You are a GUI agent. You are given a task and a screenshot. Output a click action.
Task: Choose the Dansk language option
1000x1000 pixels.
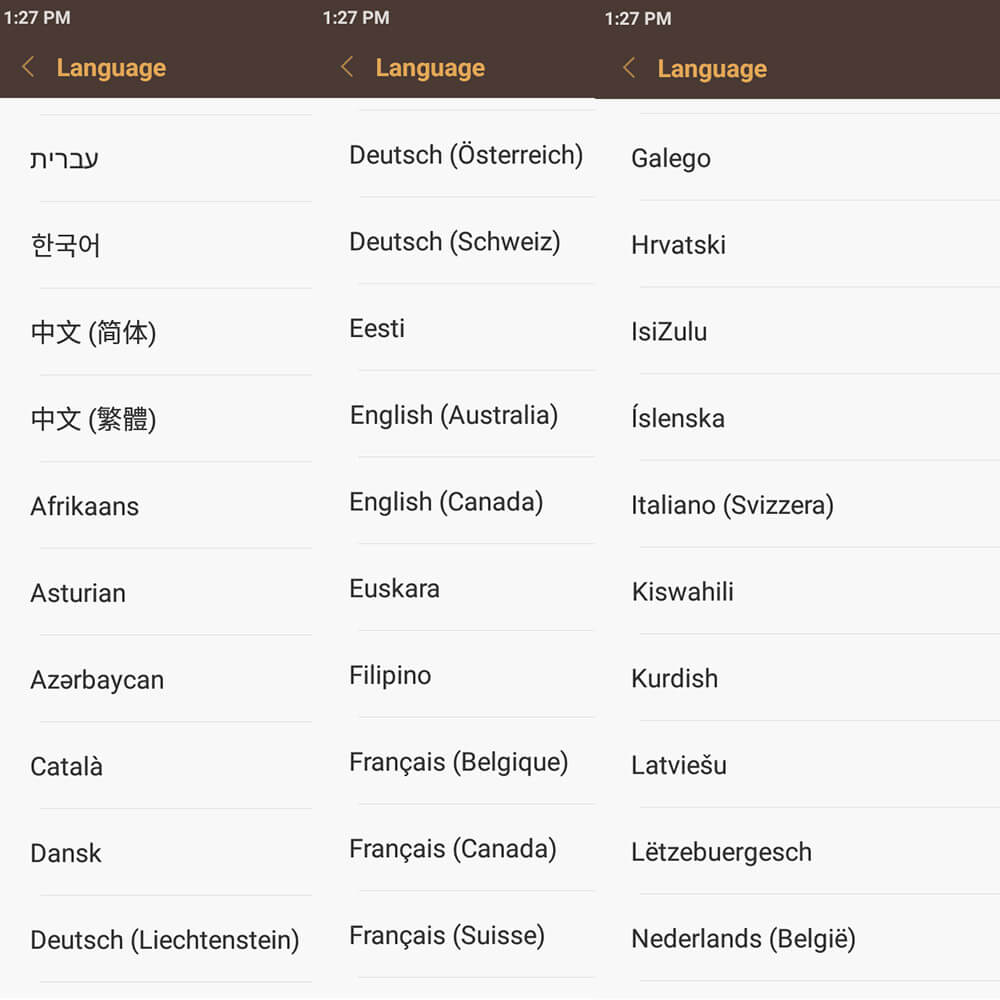click(66, 853)
